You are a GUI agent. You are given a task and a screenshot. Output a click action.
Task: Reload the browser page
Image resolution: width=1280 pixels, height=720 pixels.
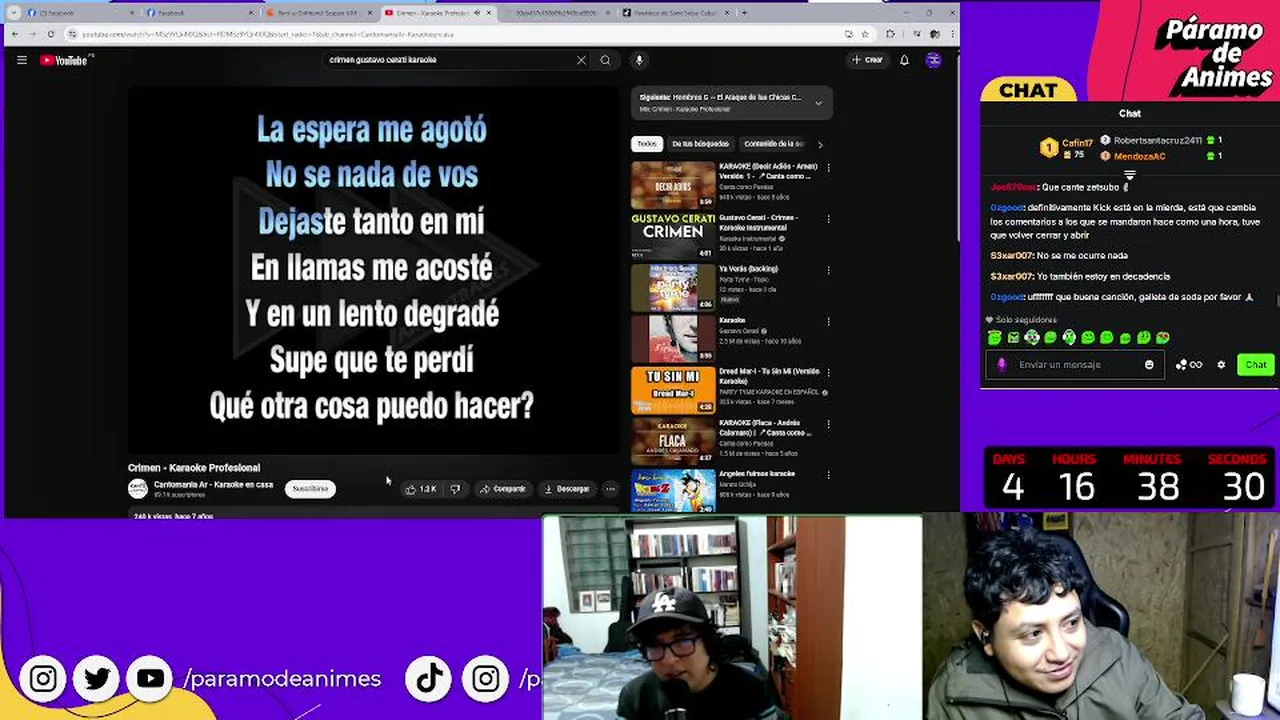point(50,34)
